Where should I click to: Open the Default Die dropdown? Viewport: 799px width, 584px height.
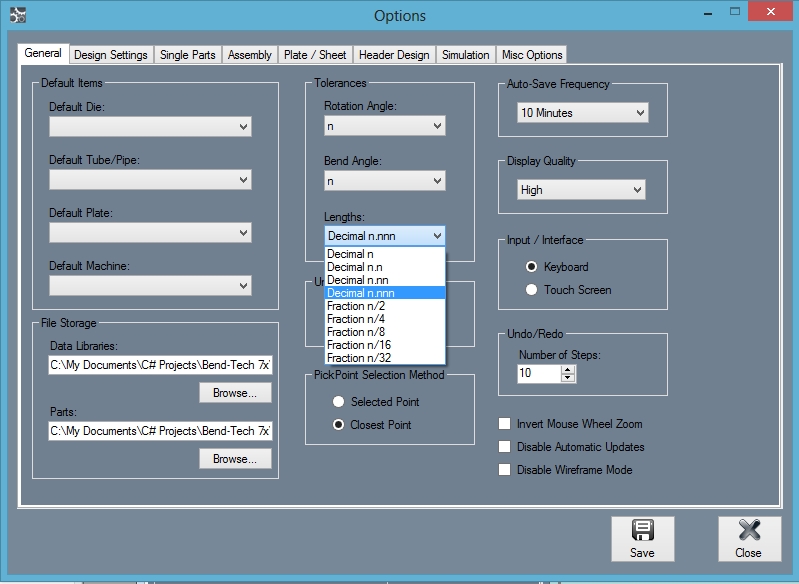pos(150,127)
